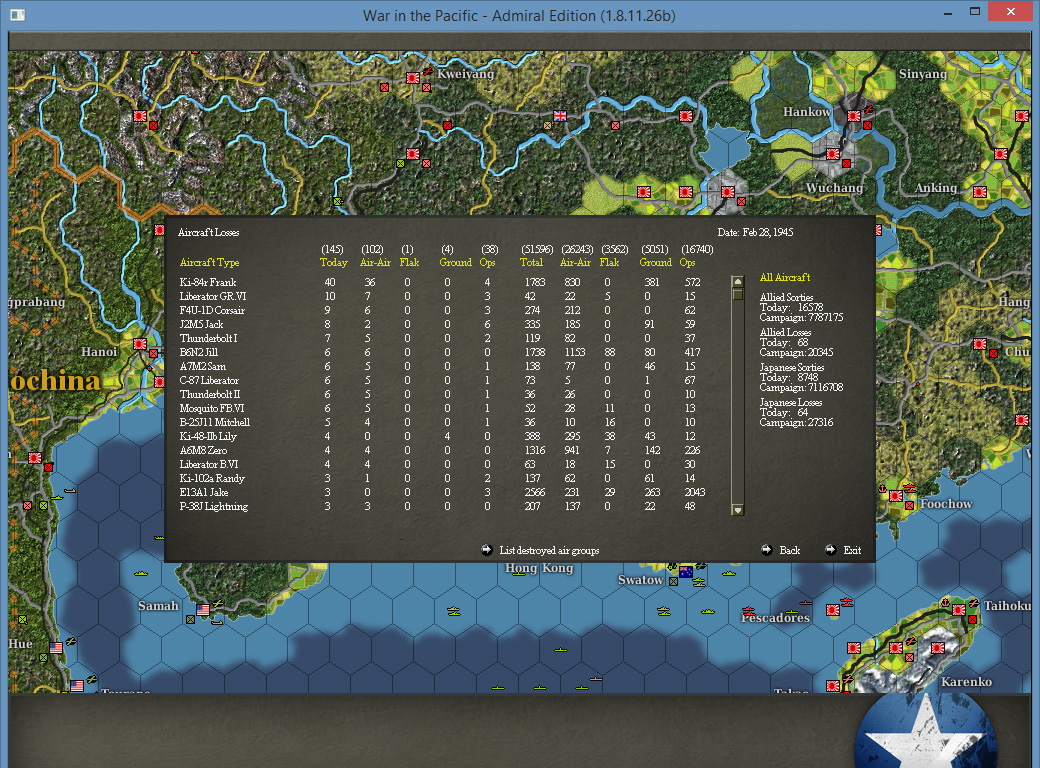Sort by Flak header under (3562)
The image size is (1040, 768).
(610, 263)
